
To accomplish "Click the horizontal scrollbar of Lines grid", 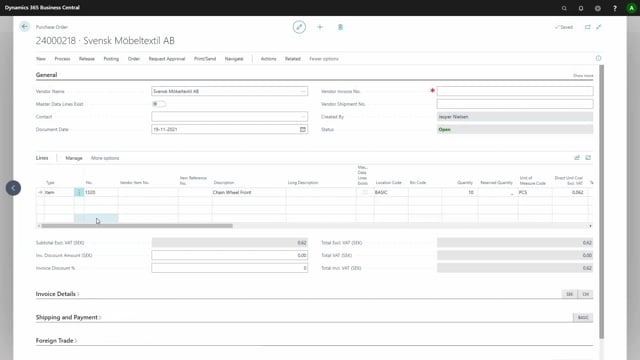I will [137, 226].
